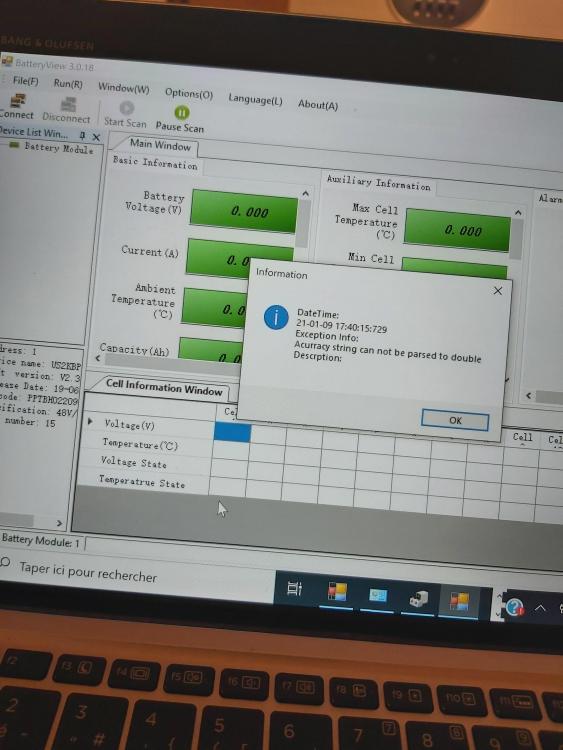563x750 pixels.
Task: Open Task View on the taskbar
Action: point(294,588)
